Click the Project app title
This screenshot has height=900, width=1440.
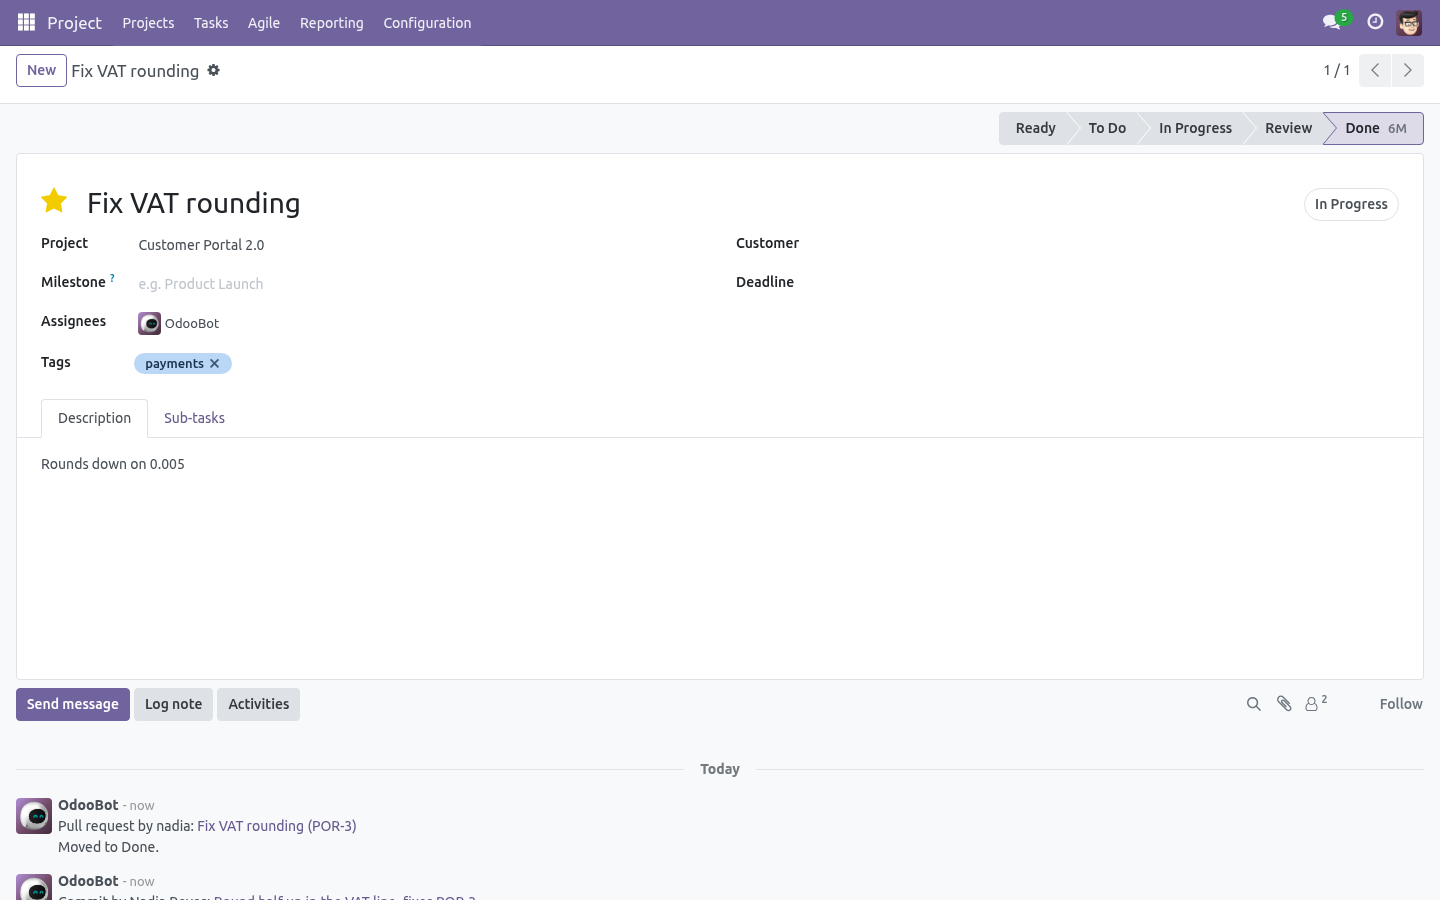(74, 22)
